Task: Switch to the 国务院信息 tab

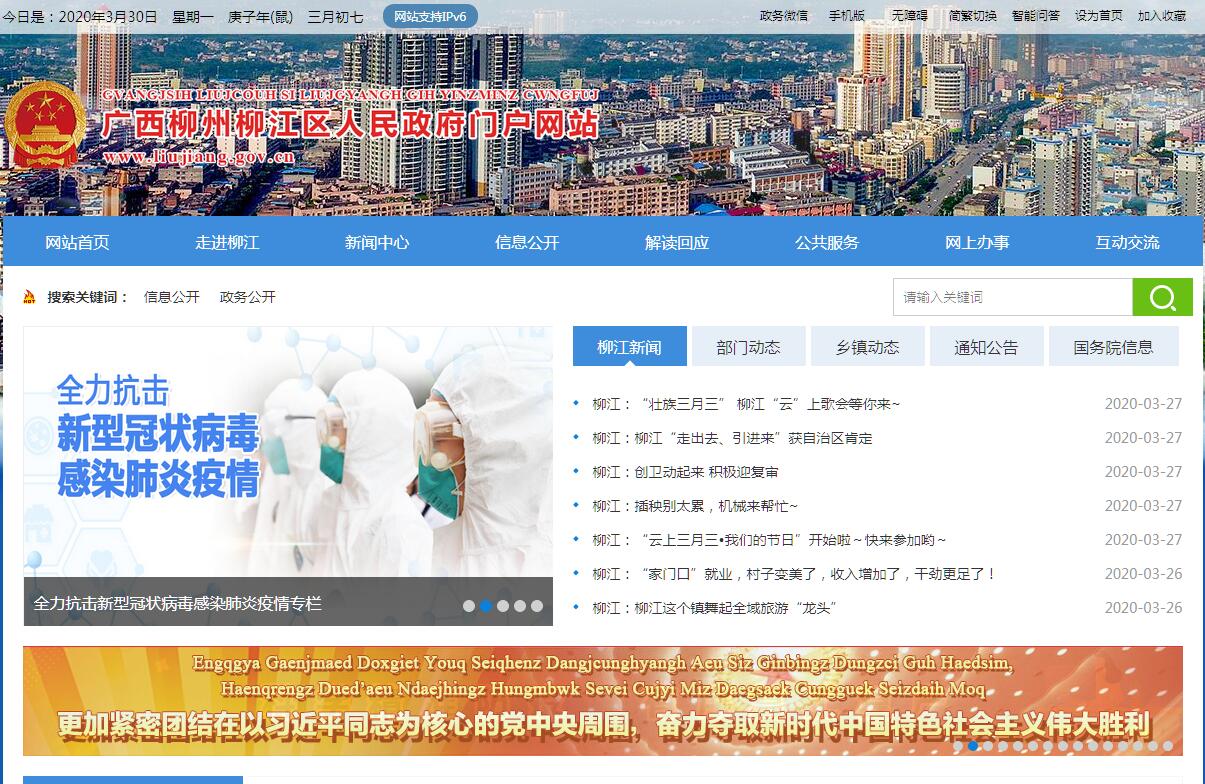Action: (1113, 347)
